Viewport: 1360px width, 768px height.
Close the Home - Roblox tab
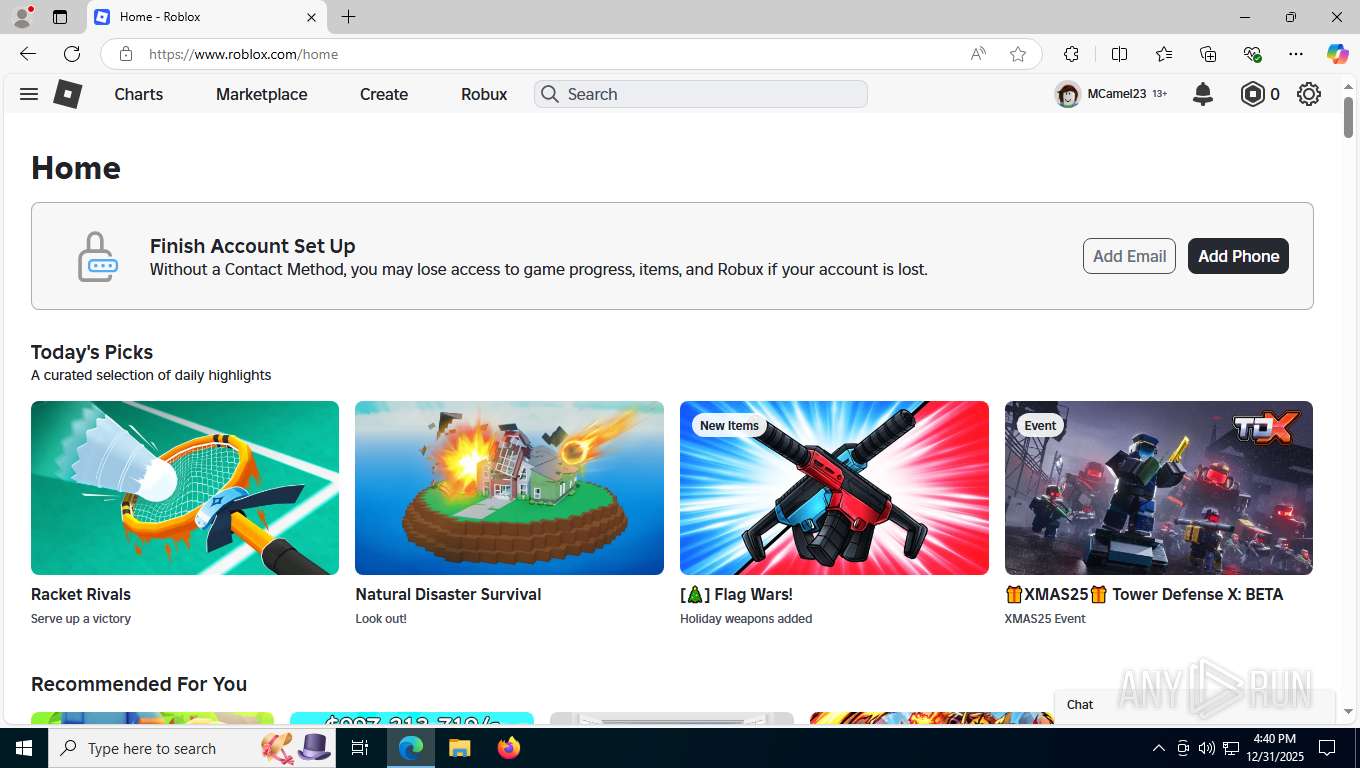[x=311, y=17]
